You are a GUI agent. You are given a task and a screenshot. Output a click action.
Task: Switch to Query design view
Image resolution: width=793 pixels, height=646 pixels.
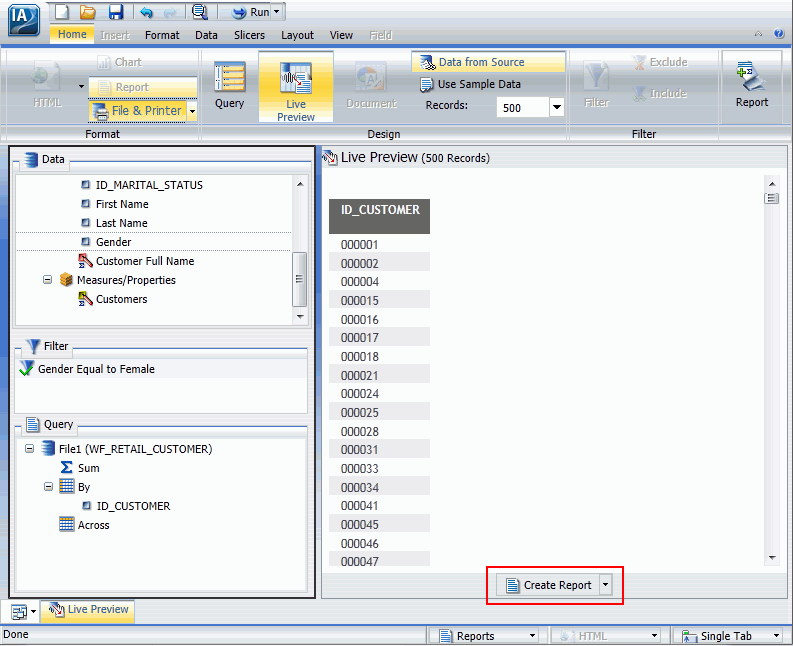(x=230, y=85)
